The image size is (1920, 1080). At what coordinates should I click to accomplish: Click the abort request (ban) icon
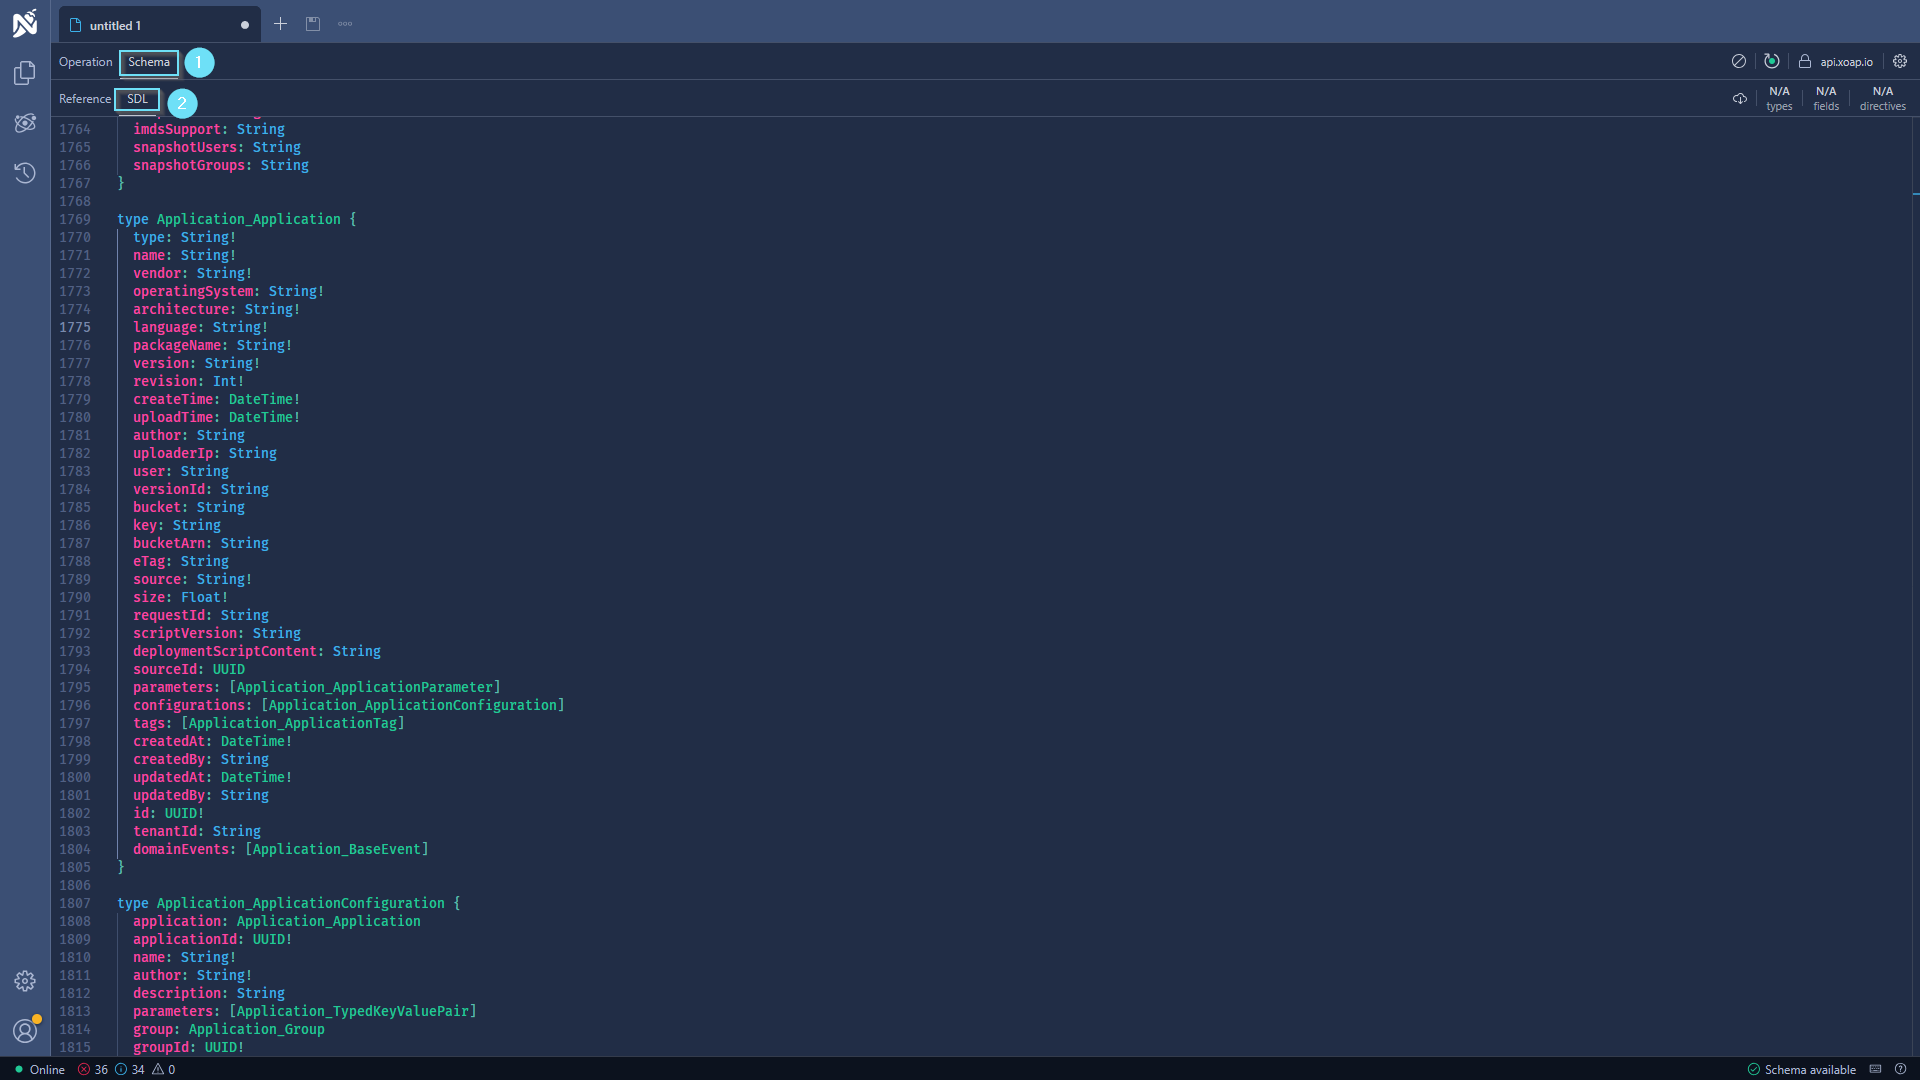(x=1739, y=61)
